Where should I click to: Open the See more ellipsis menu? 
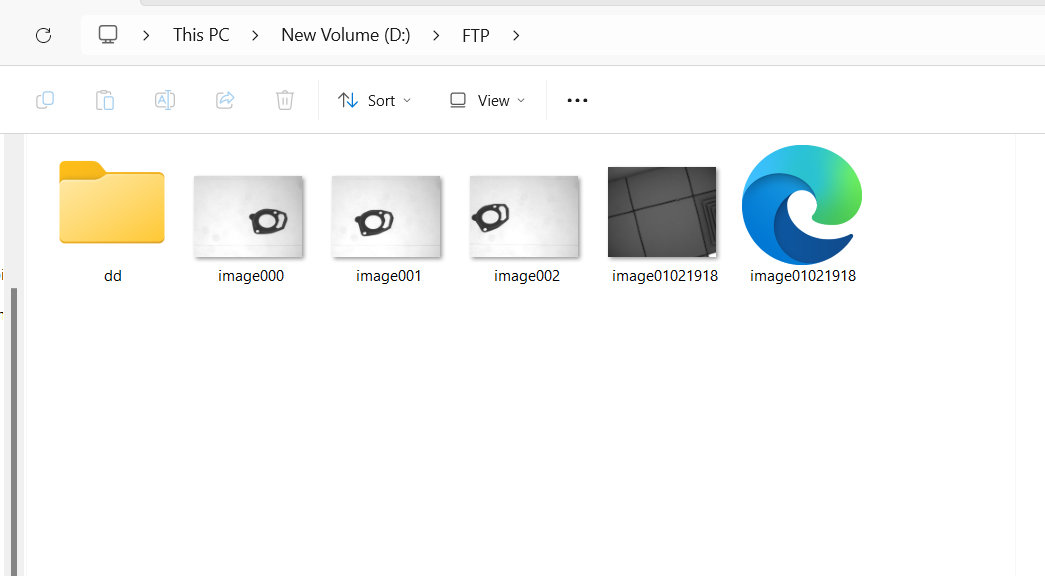[x=577, y=101]
